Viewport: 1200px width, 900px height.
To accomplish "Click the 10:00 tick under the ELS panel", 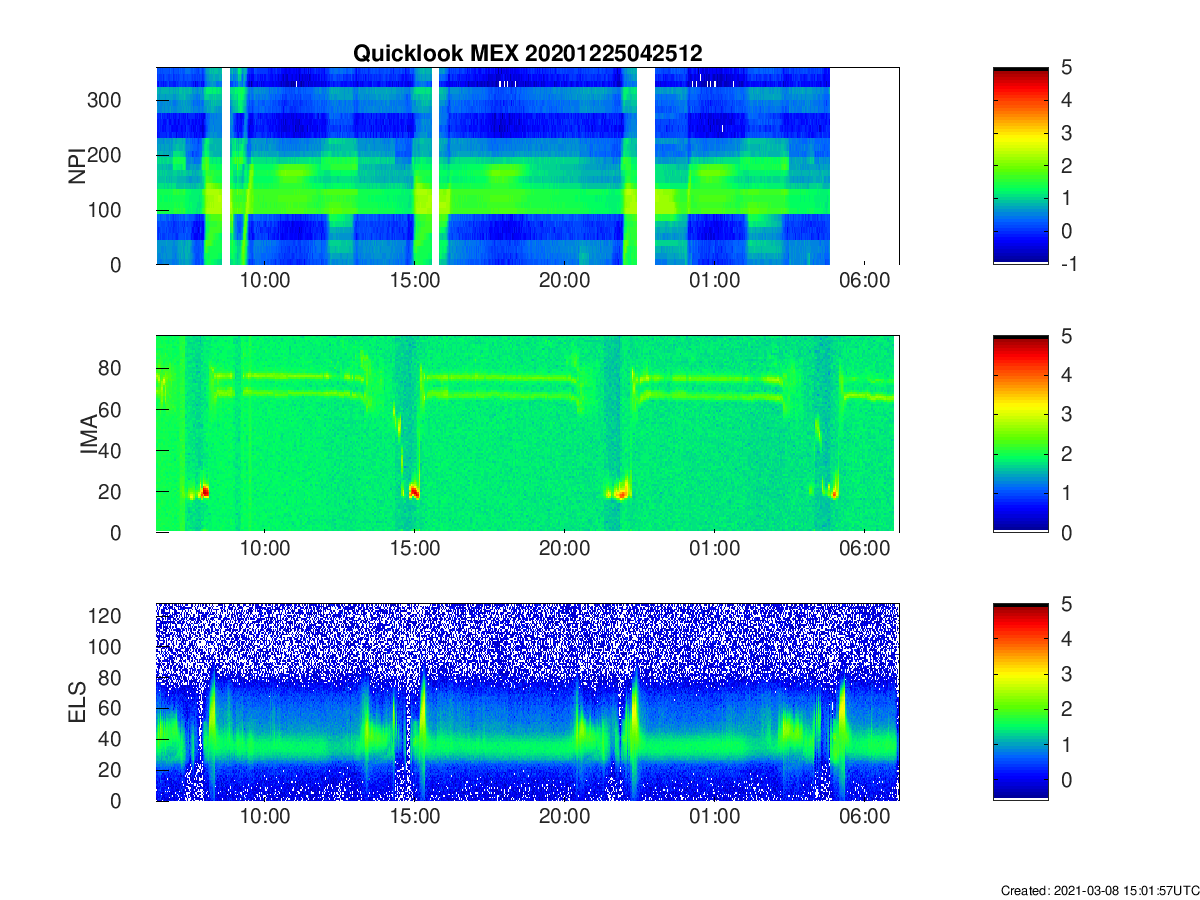I will pyautogui.click(x=265, y=817).
